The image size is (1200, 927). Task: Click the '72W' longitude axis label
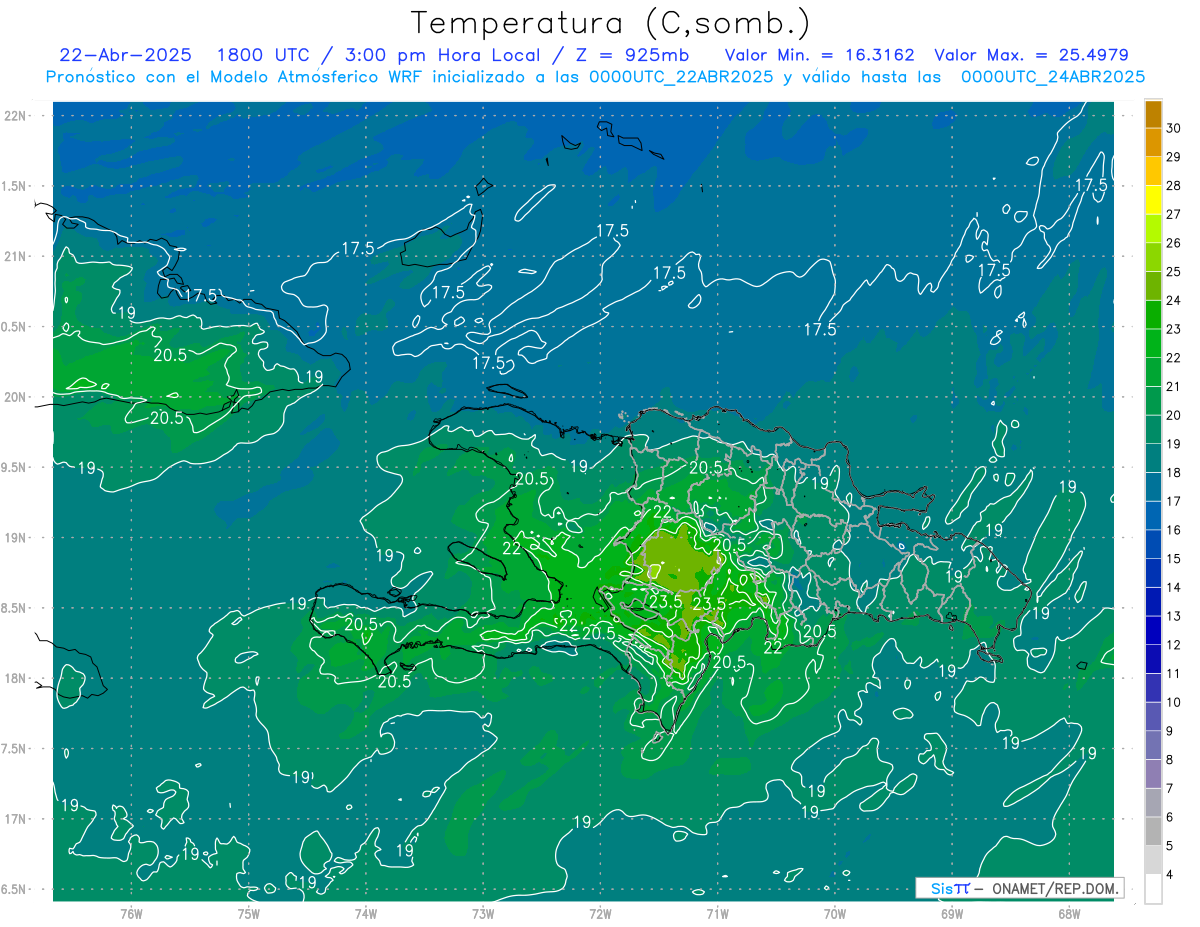(x=600, y=913)
